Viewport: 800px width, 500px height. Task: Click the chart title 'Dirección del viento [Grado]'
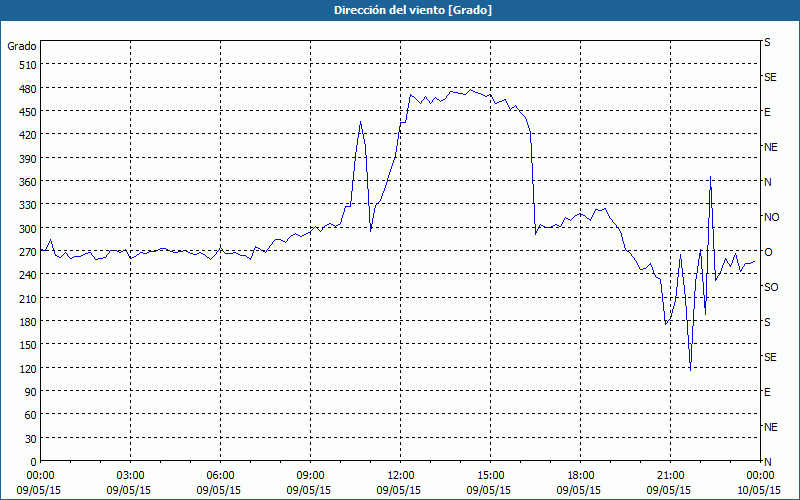[x=413, y=10]
